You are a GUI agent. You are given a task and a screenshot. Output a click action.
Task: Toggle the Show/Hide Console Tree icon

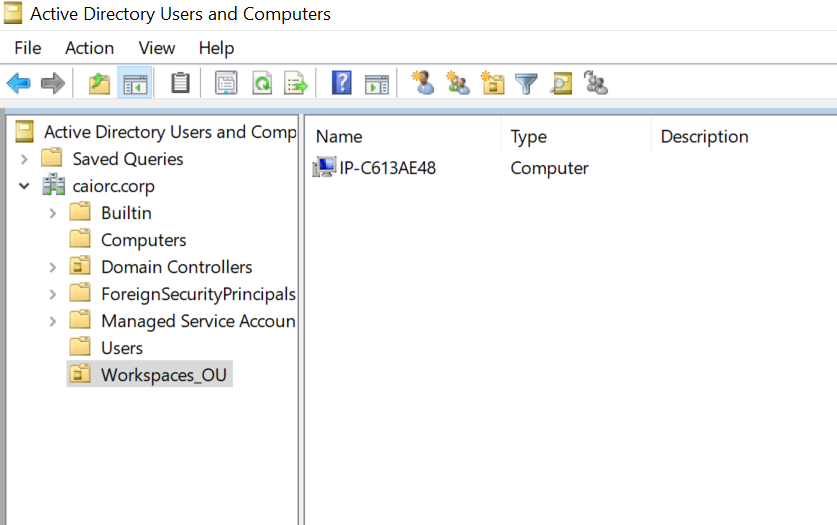135,83
